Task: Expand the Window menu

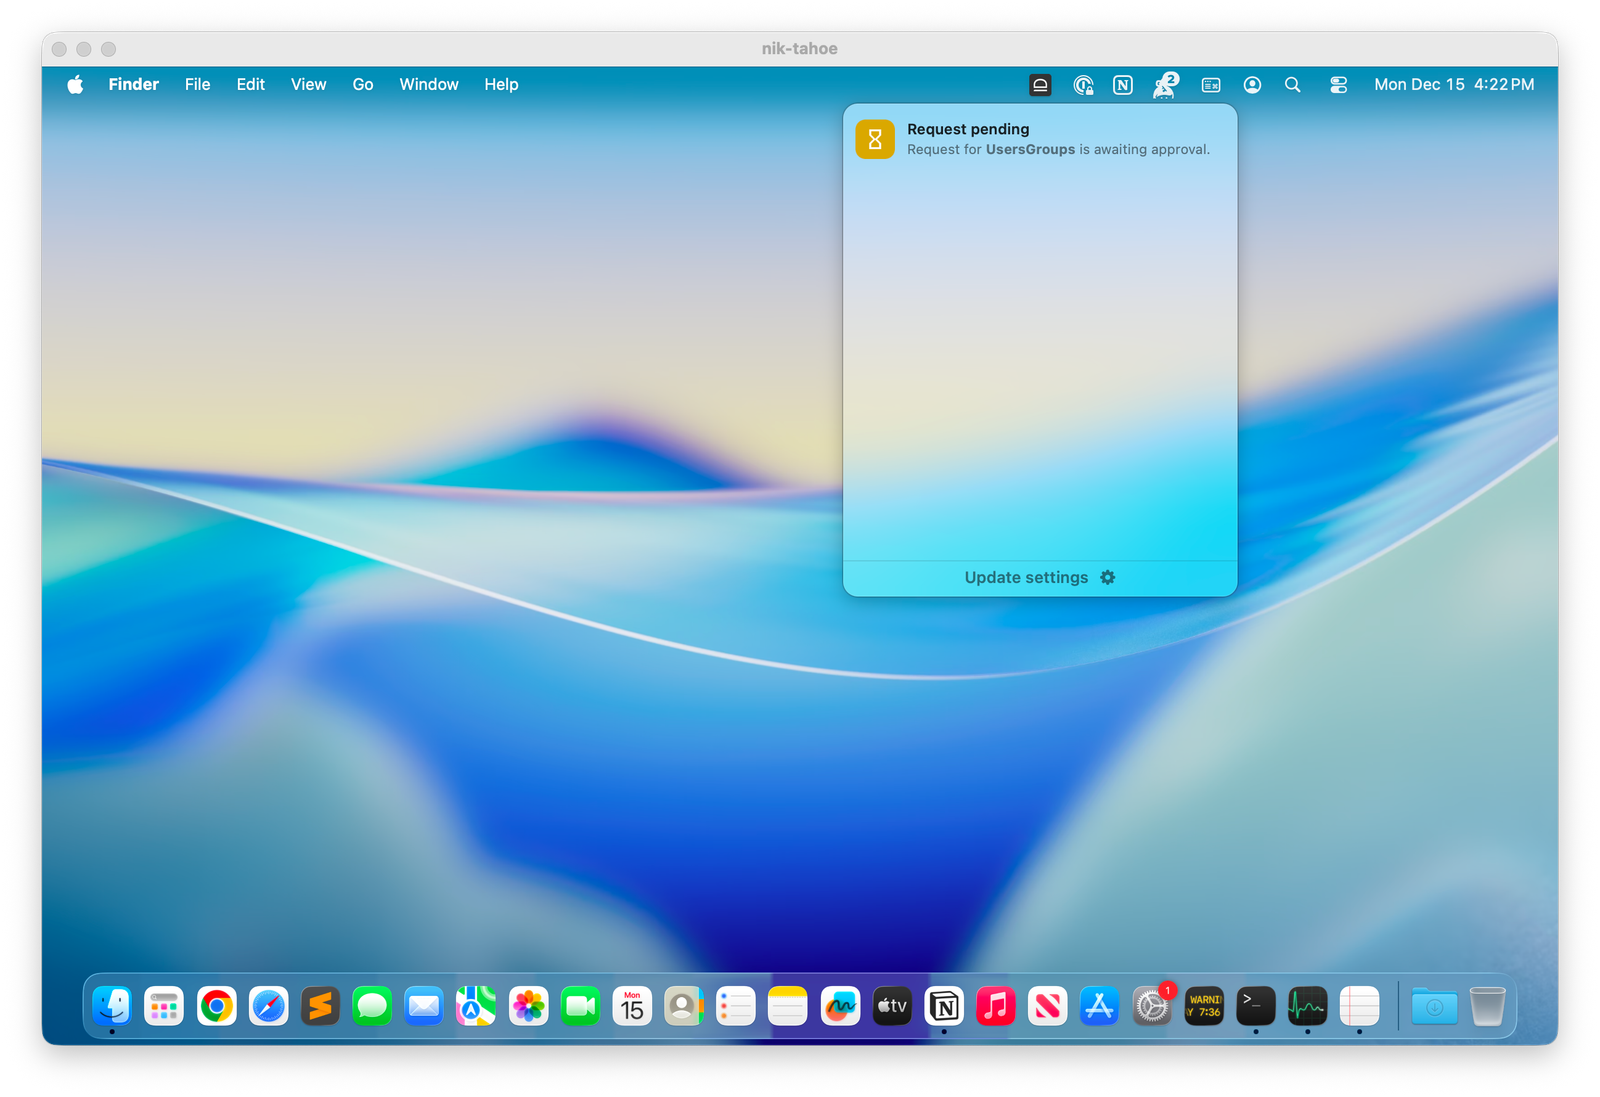Action: 428,85
